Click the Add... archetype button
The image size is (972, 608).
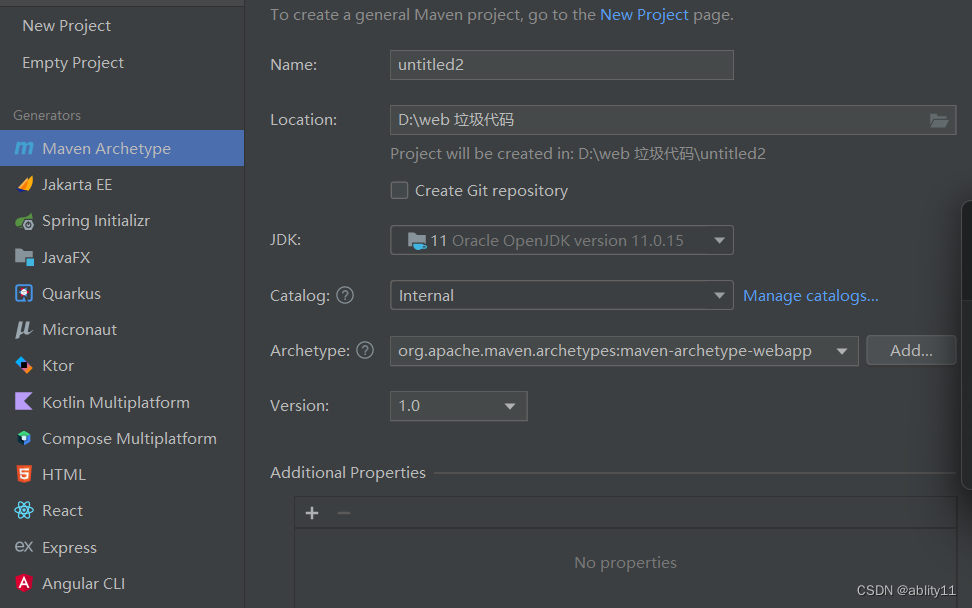click(x=911, y=351)
